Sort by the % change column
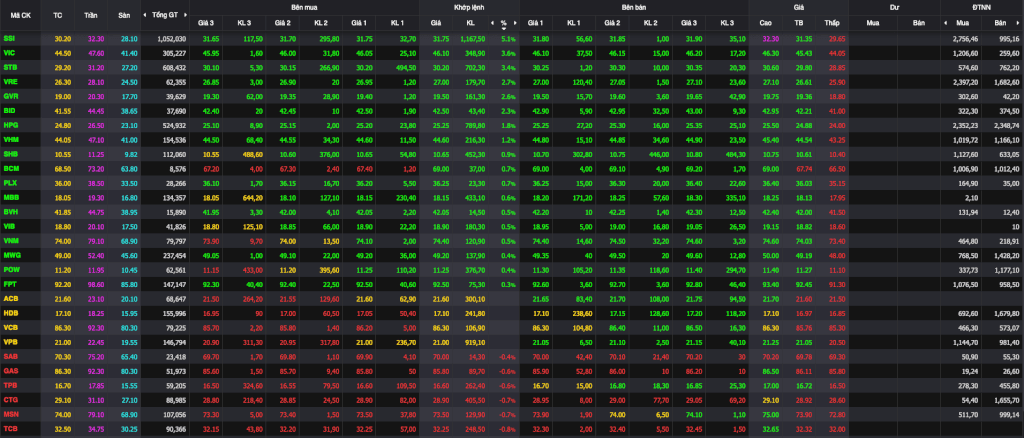The height and width of the screenshot is (438, 1024). coord(504,23)
